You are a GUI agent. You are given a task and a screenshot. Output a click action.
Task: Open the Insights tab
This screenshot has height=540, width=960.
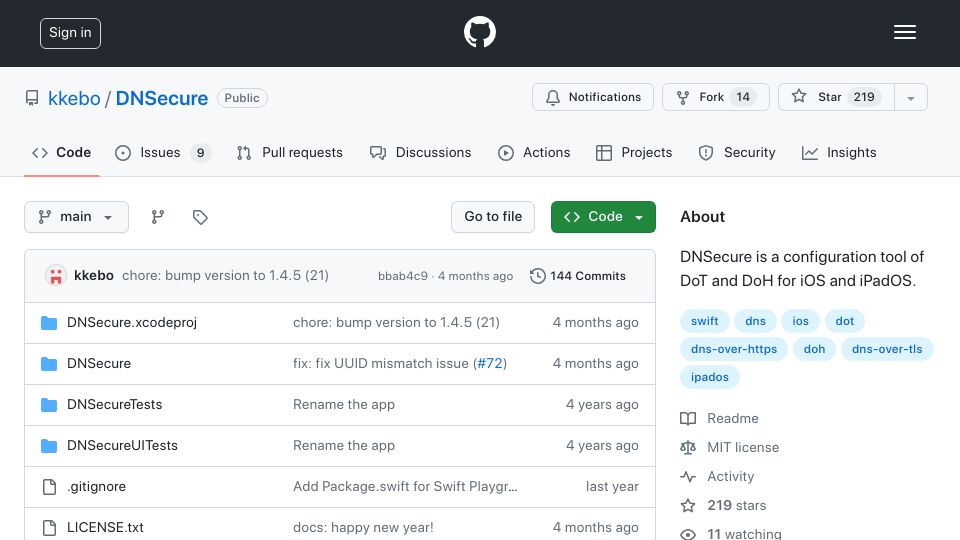click(839, 152)
